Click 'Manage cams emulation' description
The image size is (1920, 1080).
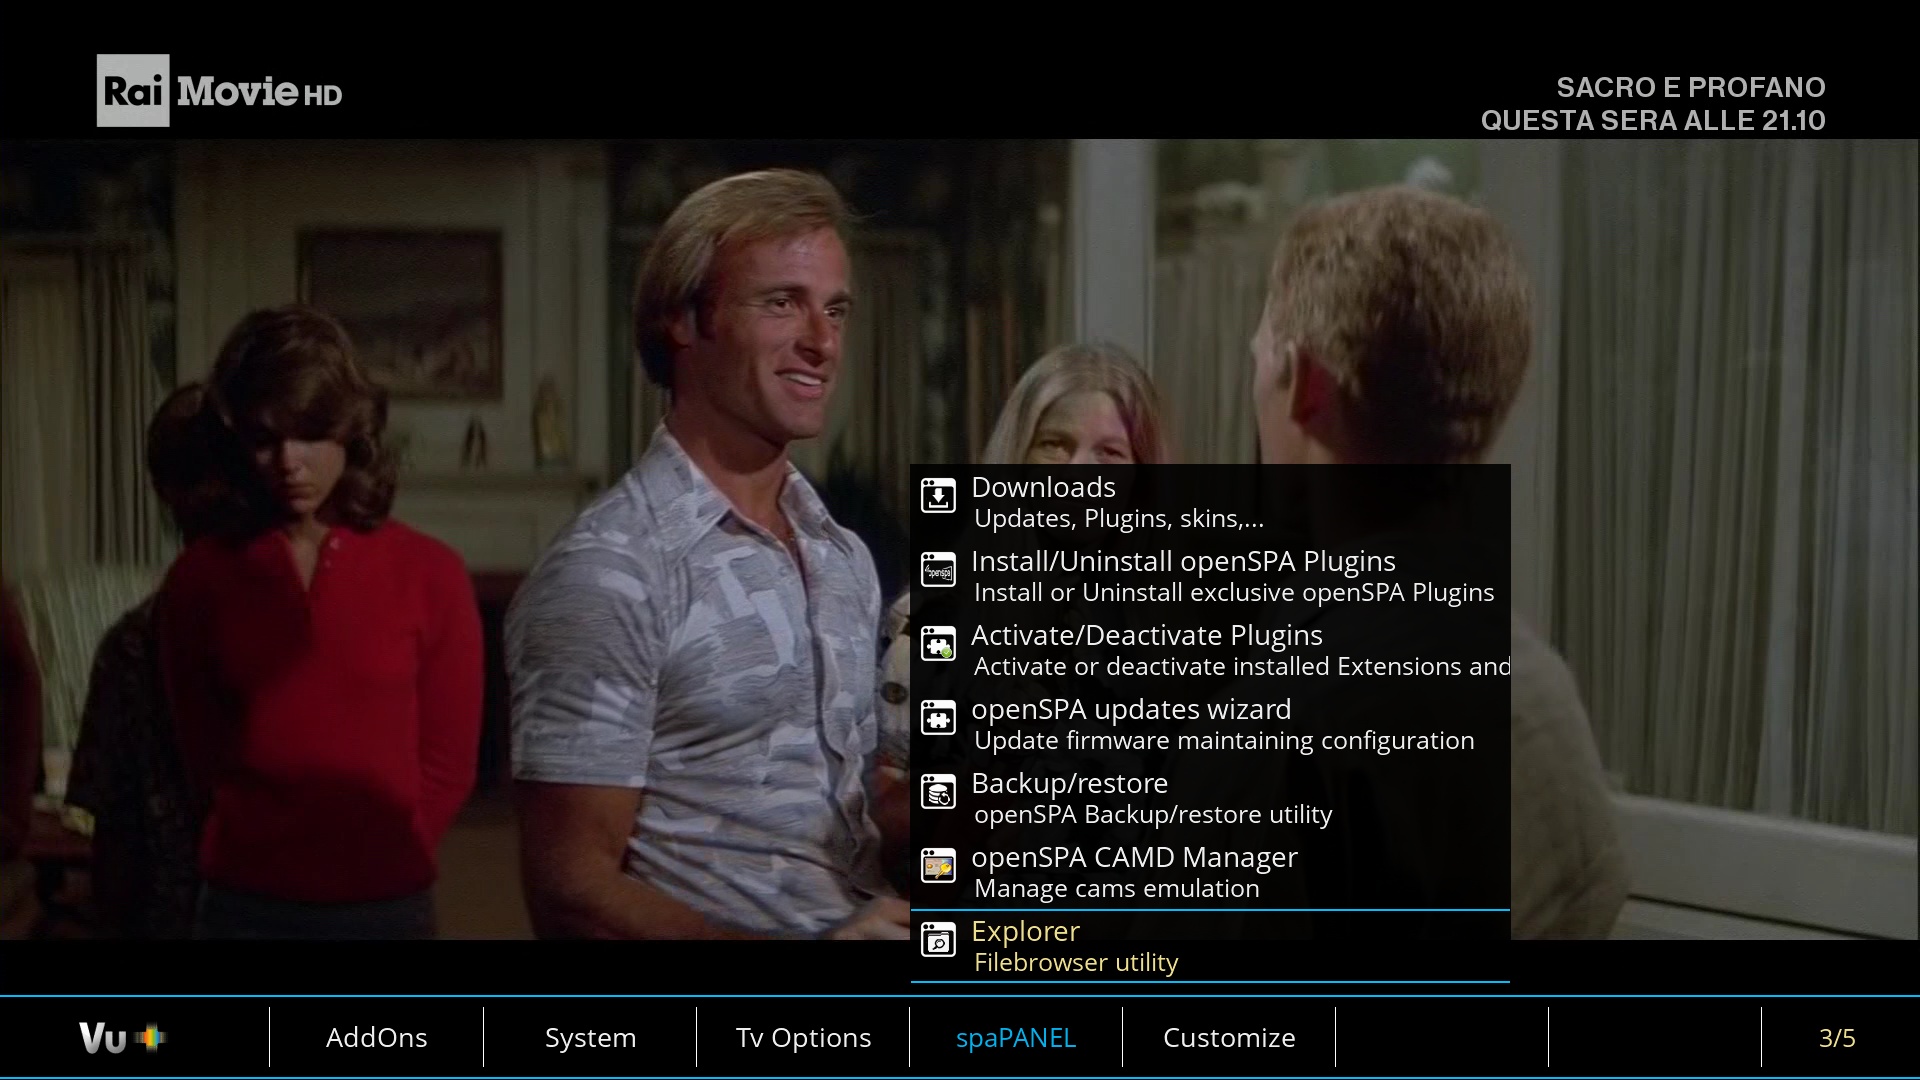[1117, 889]
